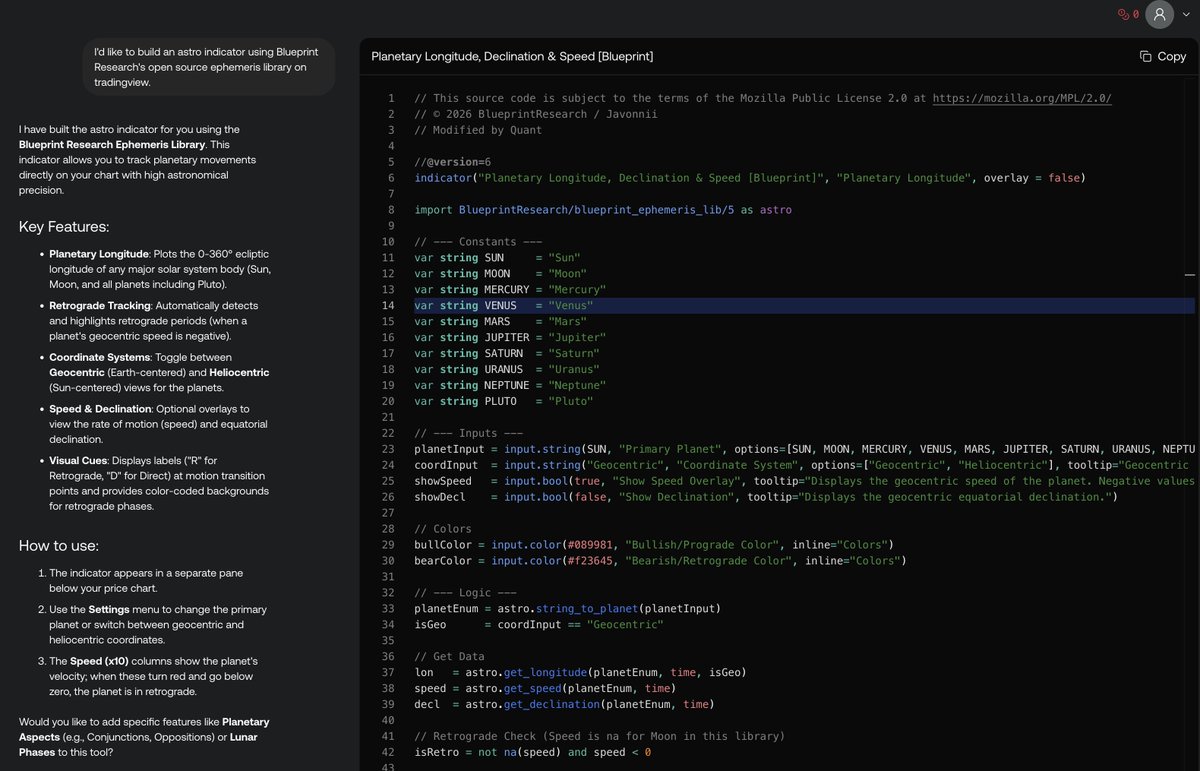Click the 'How to use:' heading
The image size is (1200, 771).
coord(59,545)
